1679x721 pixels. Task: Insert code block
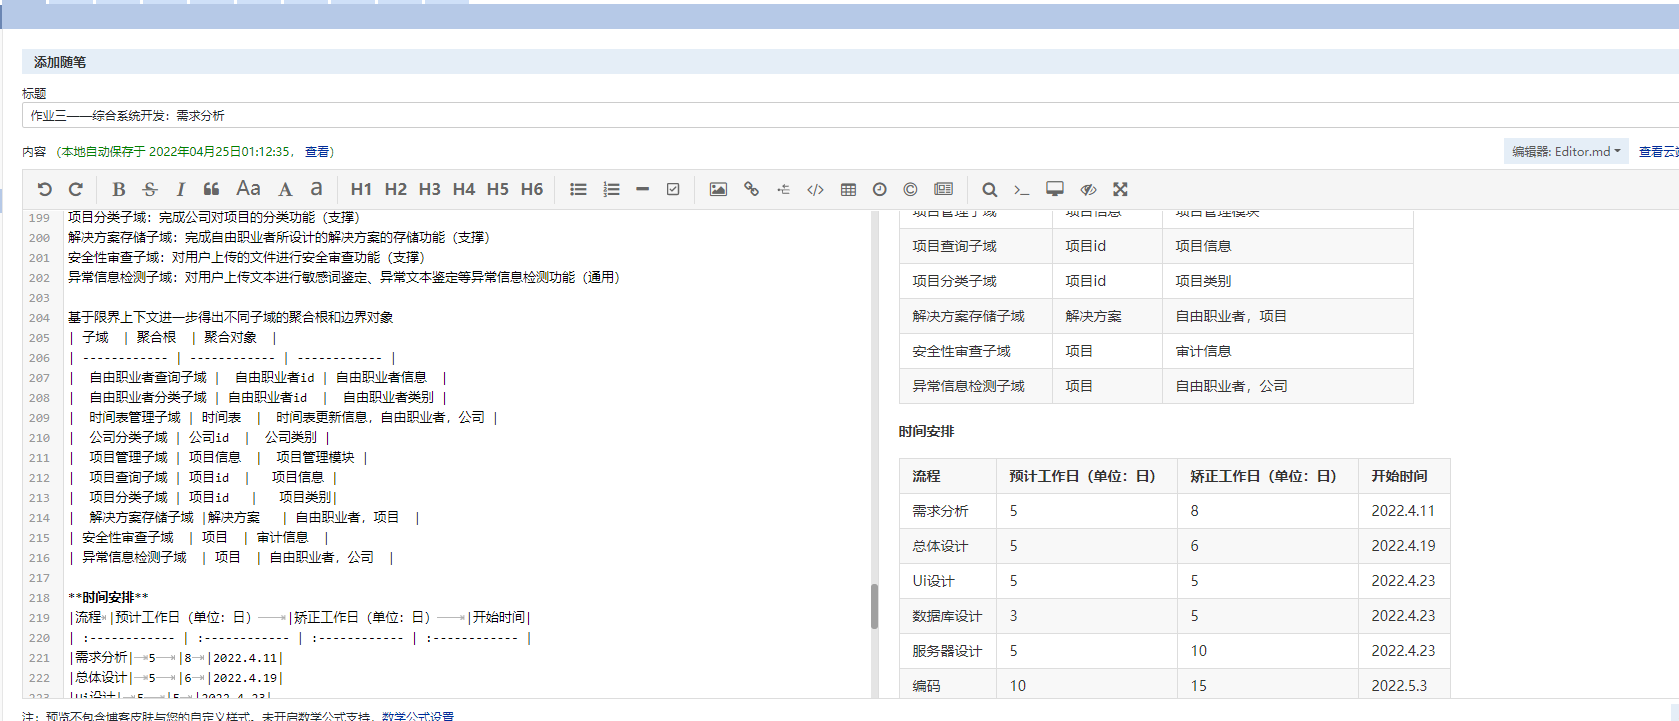tap(815, 189)
